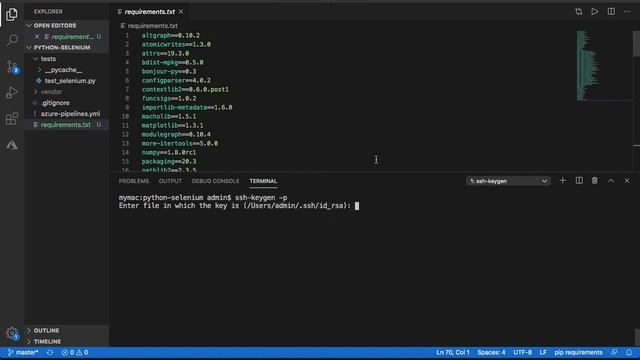
Task: Split the editor to the right
Action: click(x=611, y=12)
